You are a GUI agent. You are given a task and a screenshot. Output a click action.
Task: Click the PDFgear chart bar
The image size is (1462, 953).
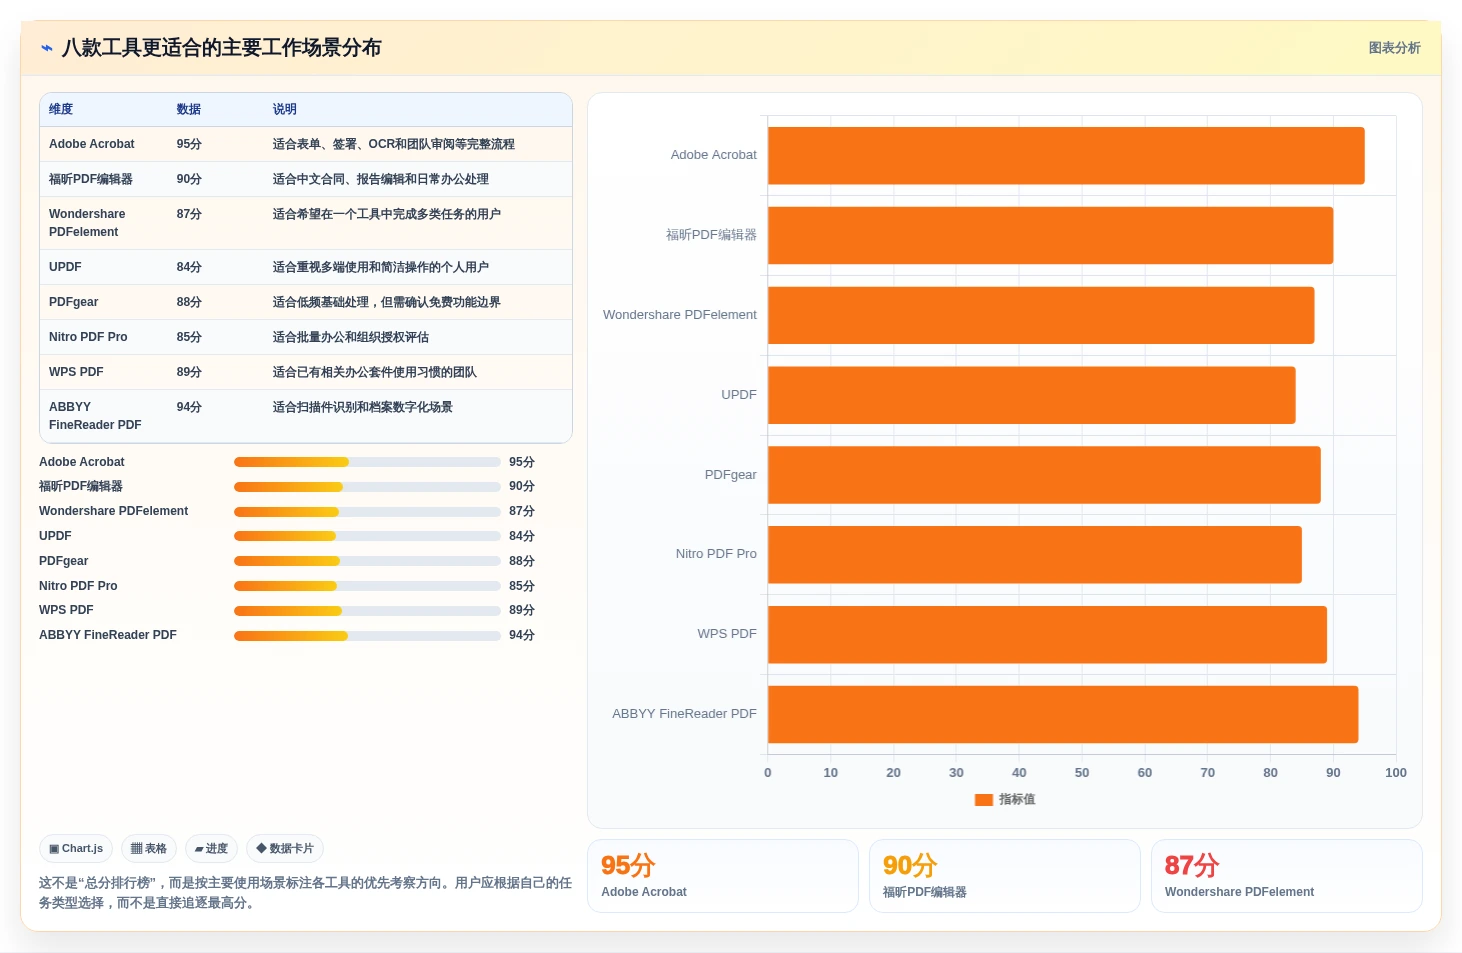[x=1044, y=475]
